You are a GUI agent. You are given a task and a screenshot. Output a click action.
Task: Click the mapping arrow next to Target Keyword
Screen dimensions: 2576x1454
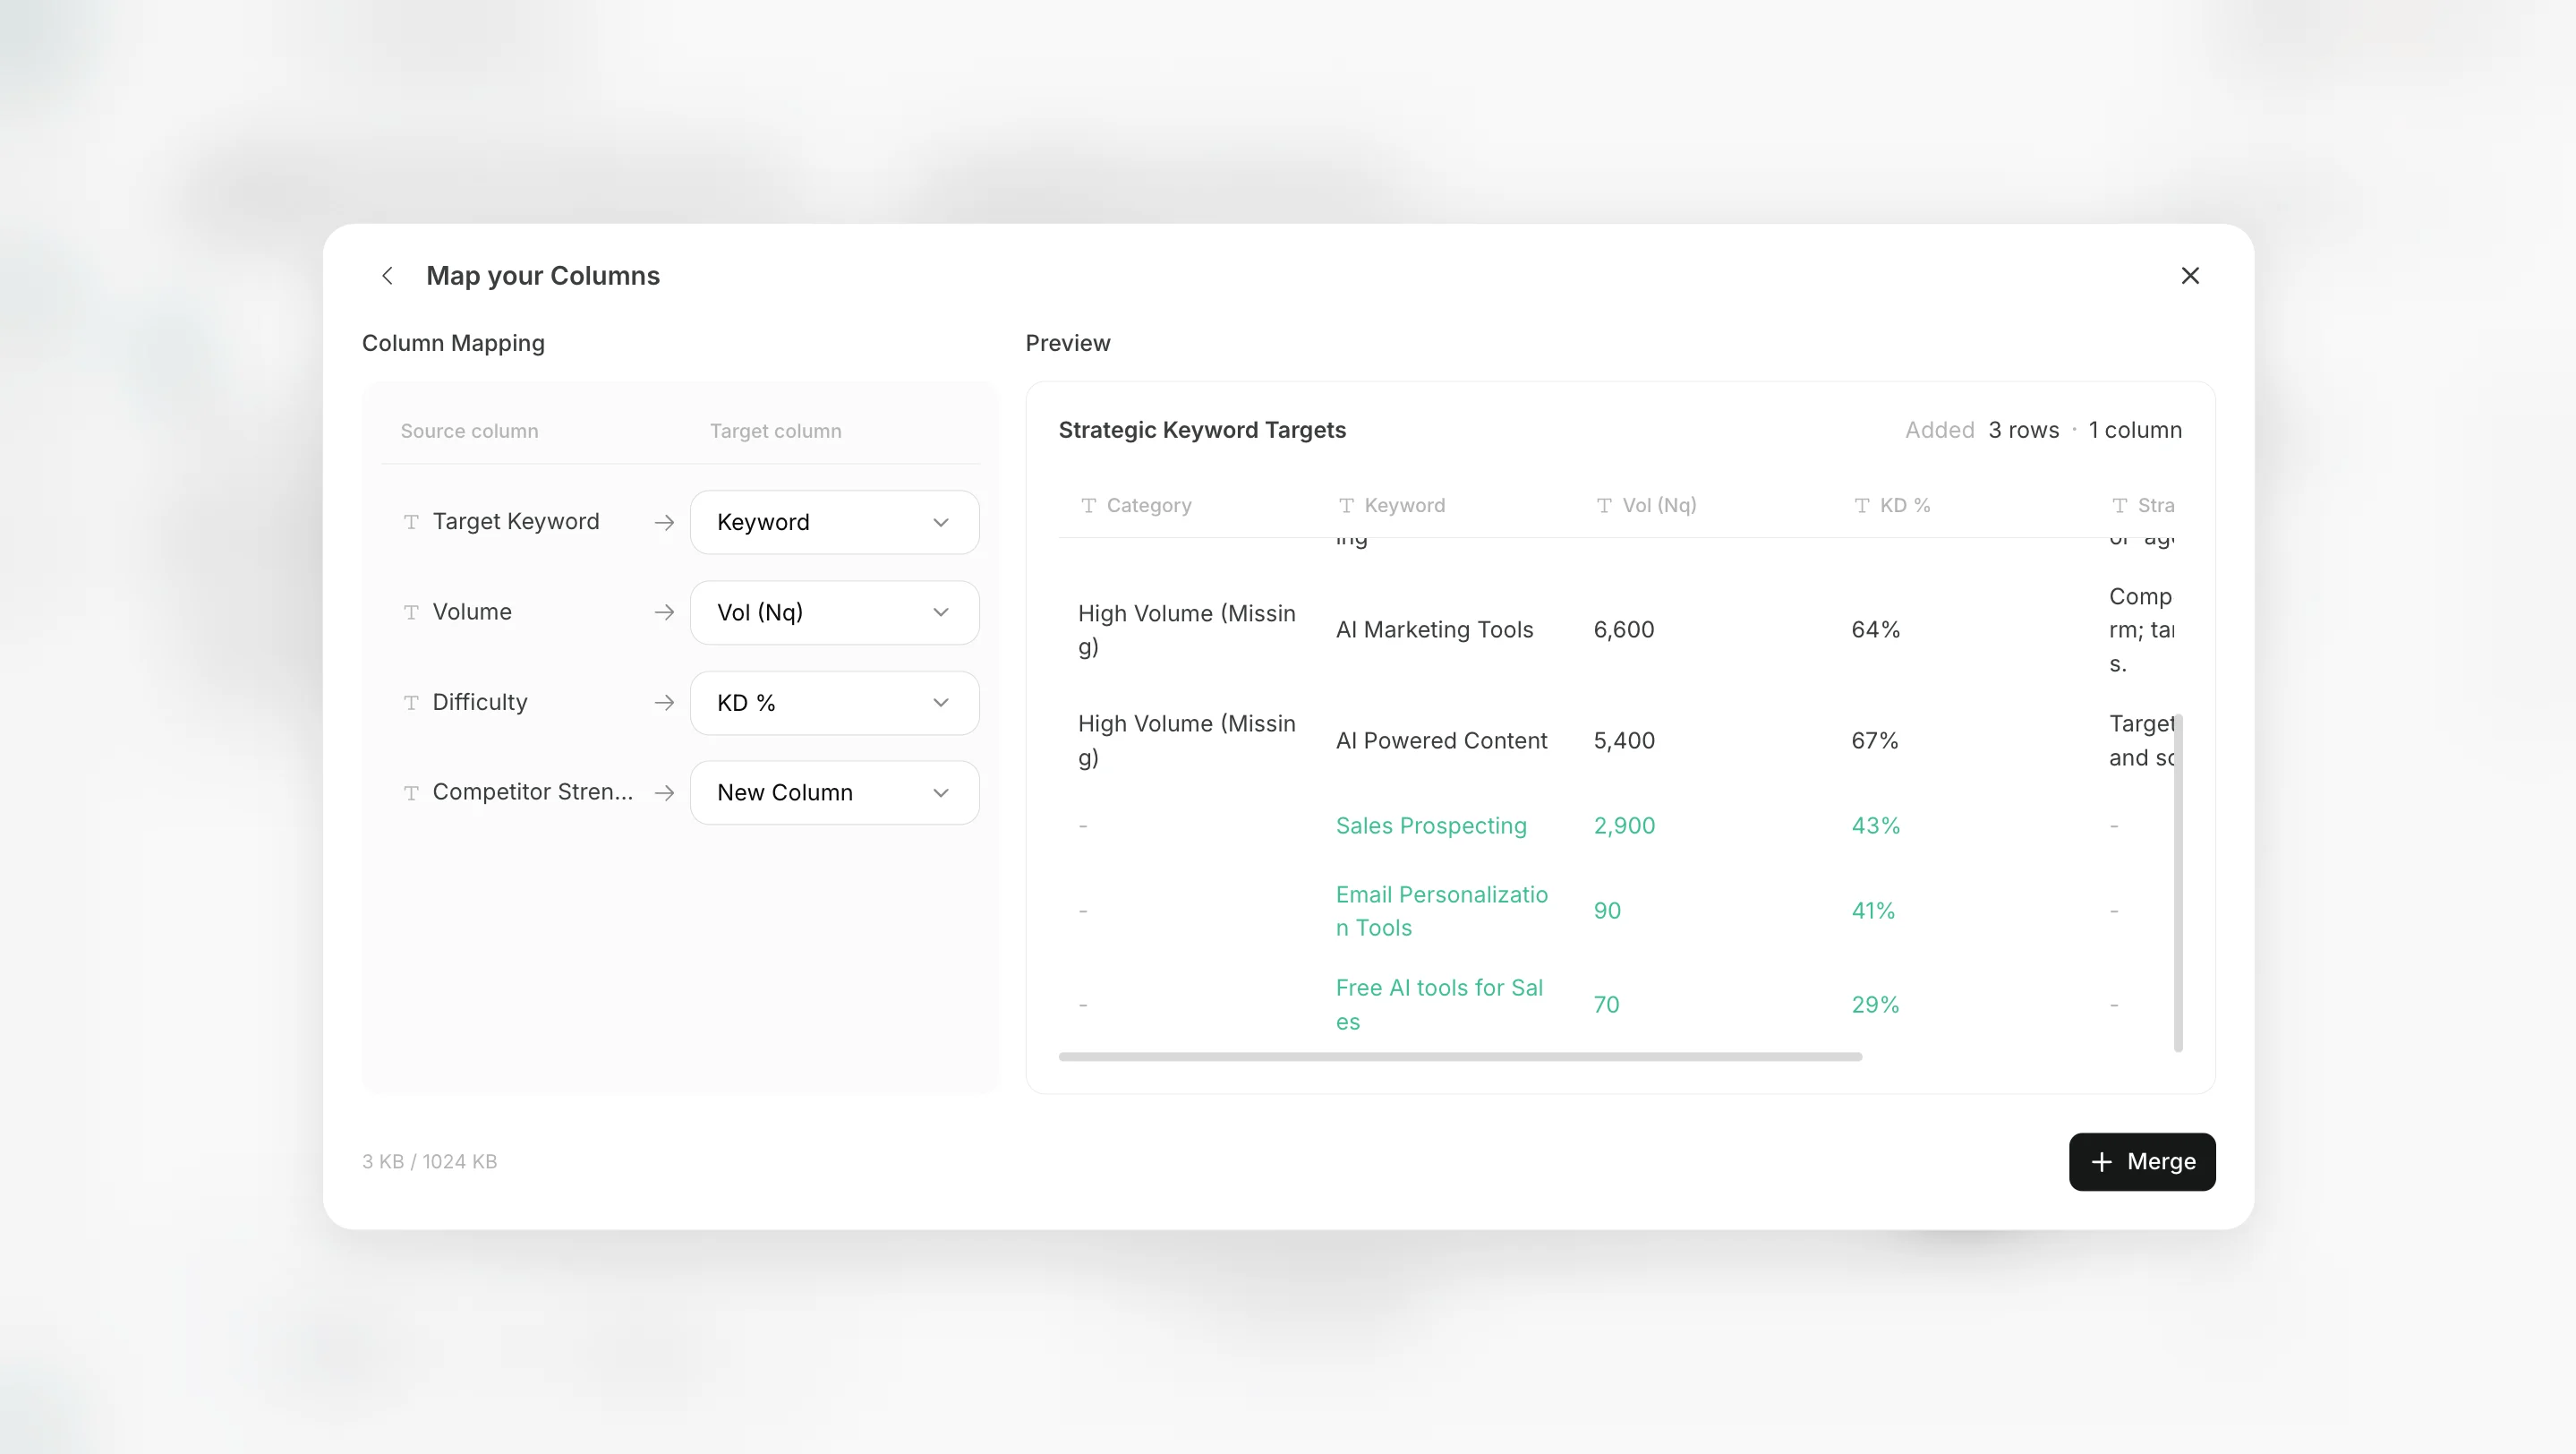tap(664, 522)
